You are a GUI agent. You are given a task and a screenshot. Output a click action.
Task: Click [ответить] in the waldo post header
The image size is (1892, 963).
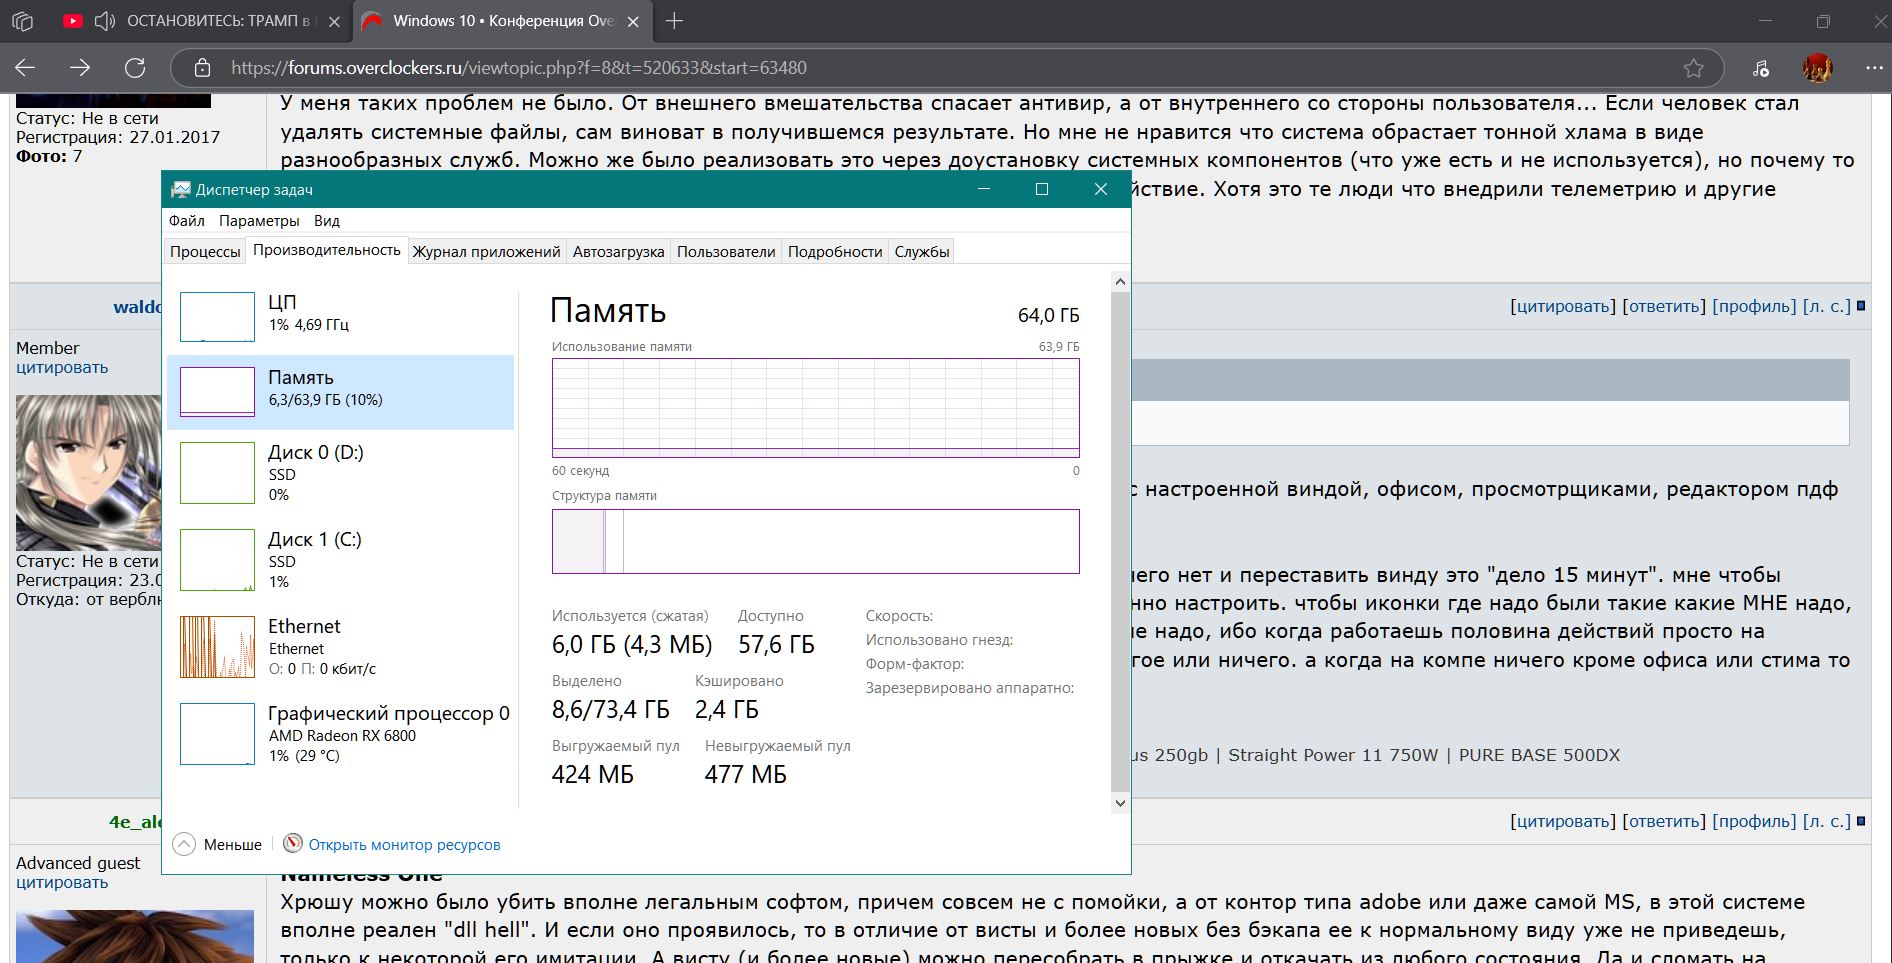tap(1664, 306)
